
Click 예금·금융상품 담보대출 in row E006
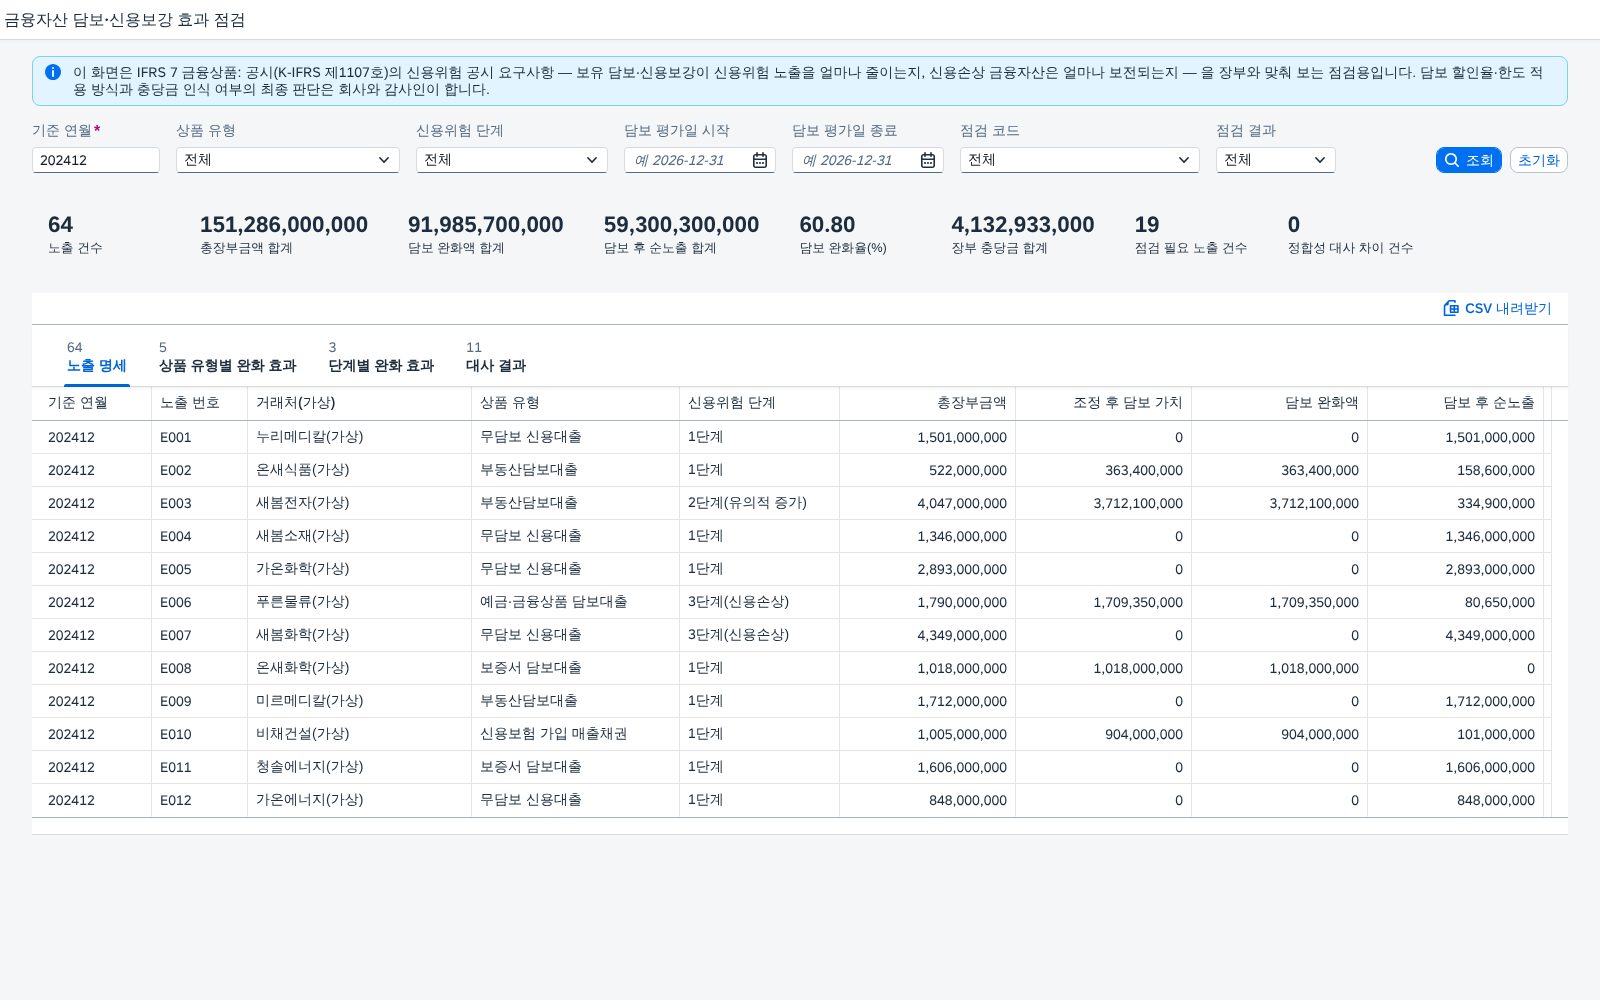coord(576,602)
